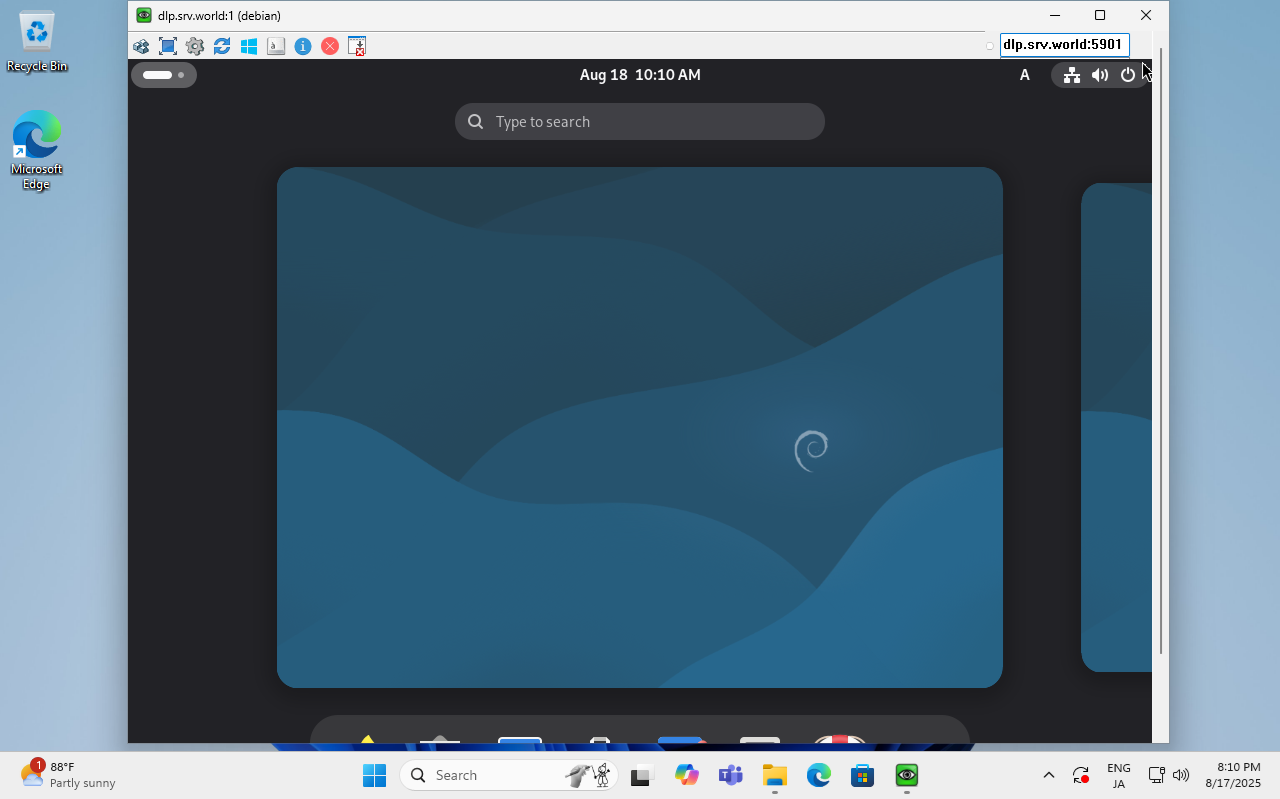Click the sync tray icon with red dot
The image size is (1280, 799).
(1081, 775)
